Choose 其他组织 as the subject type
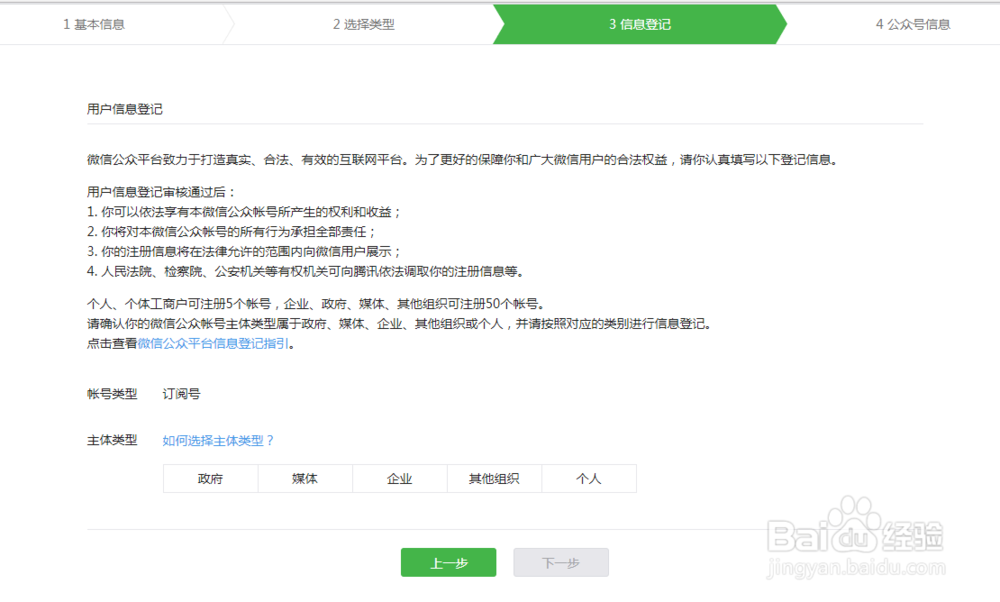 pos(494,478)
